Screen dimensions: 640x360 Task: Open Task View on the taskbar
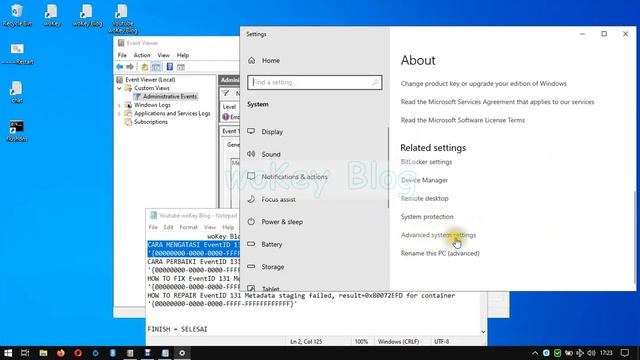(x=25, y=353)
